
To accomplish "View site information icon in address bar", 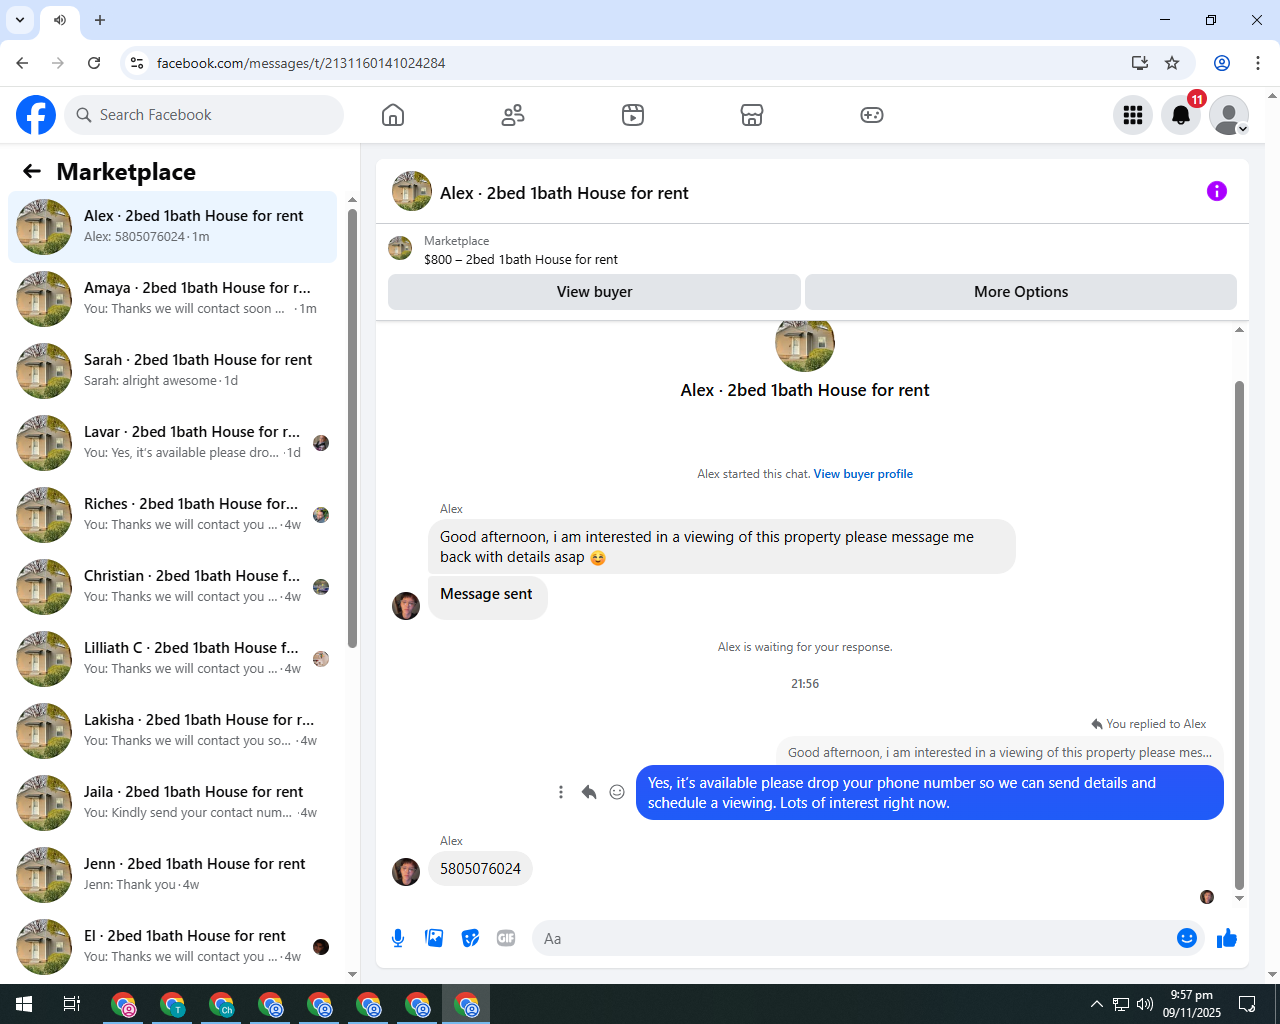I will click(137, 63).
